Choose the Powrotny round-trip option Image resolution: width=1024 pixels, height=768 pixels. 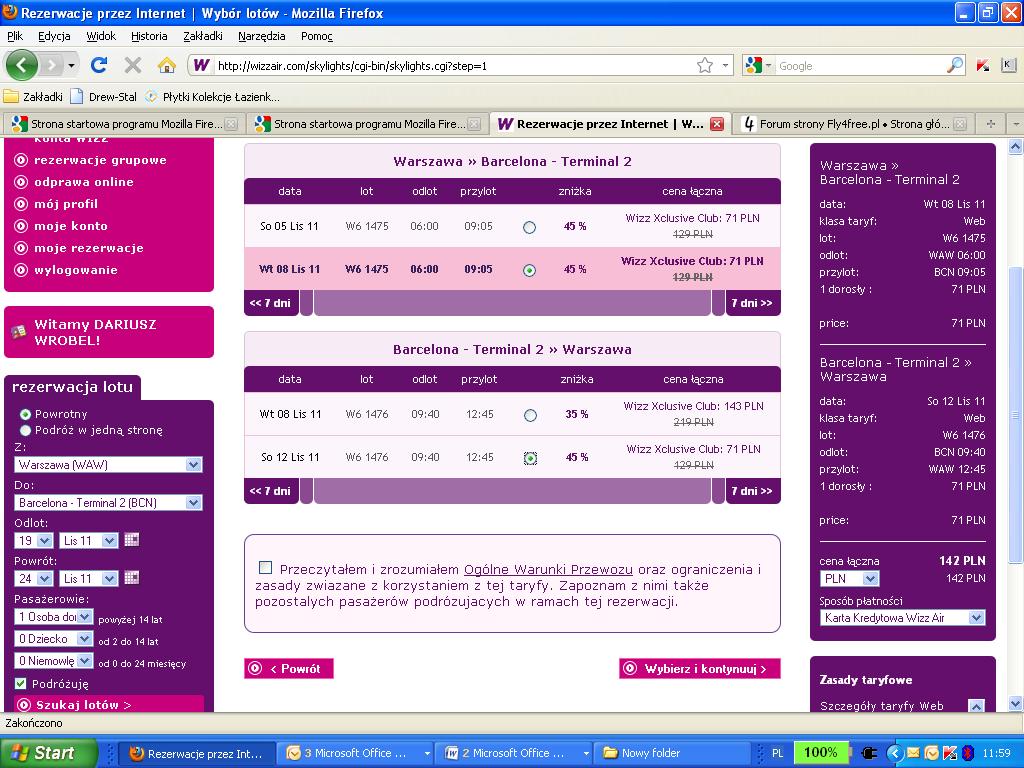25,414
